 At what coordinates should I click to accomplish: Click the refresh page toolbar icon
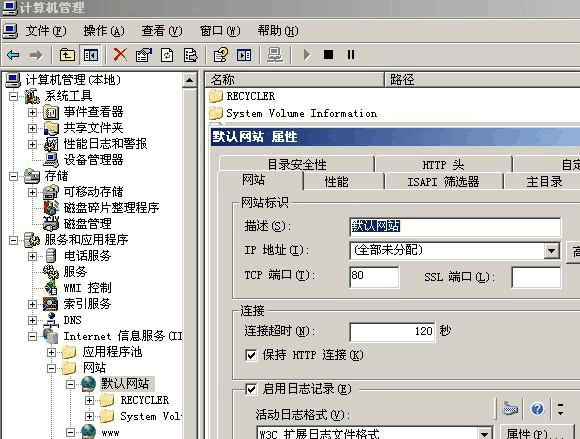[x=167, y=55]
